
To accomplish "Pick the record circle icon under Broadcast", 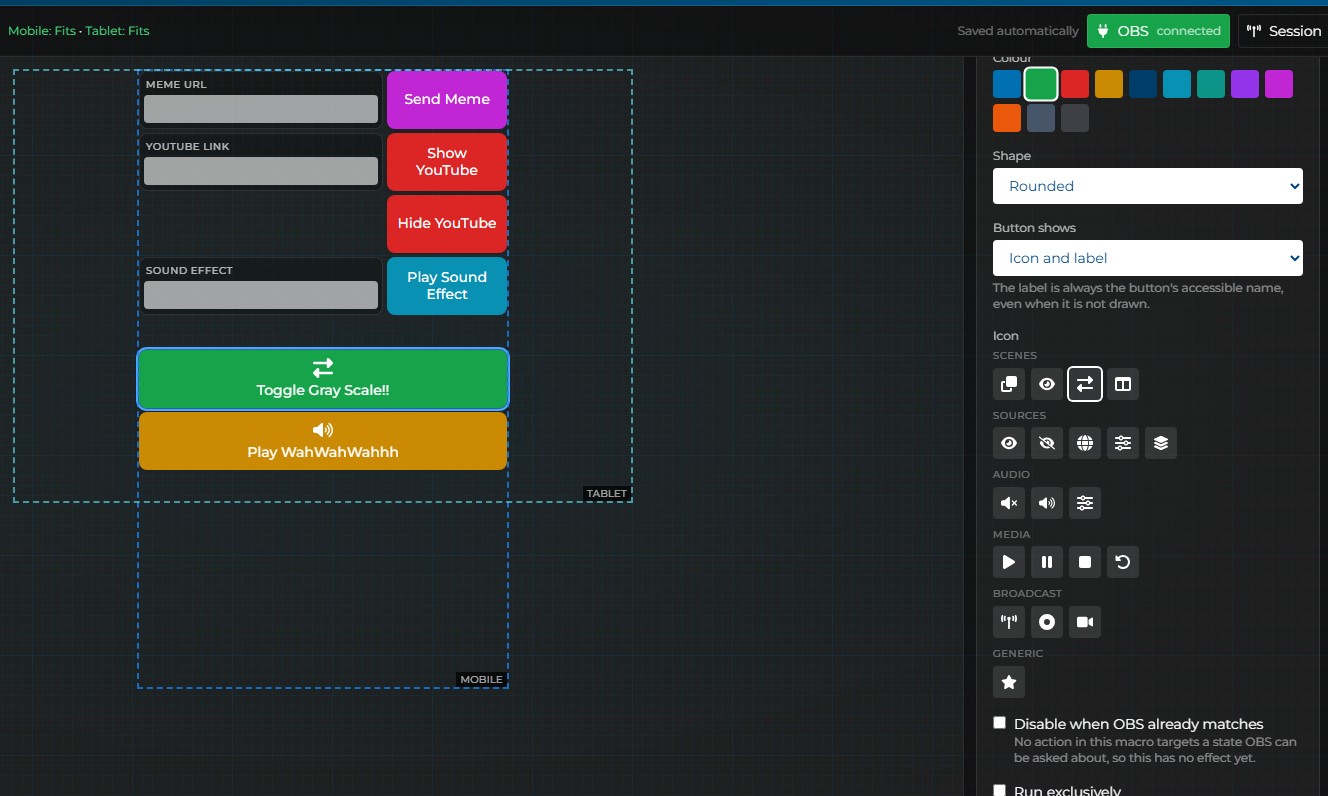I will coord(1047,622).
